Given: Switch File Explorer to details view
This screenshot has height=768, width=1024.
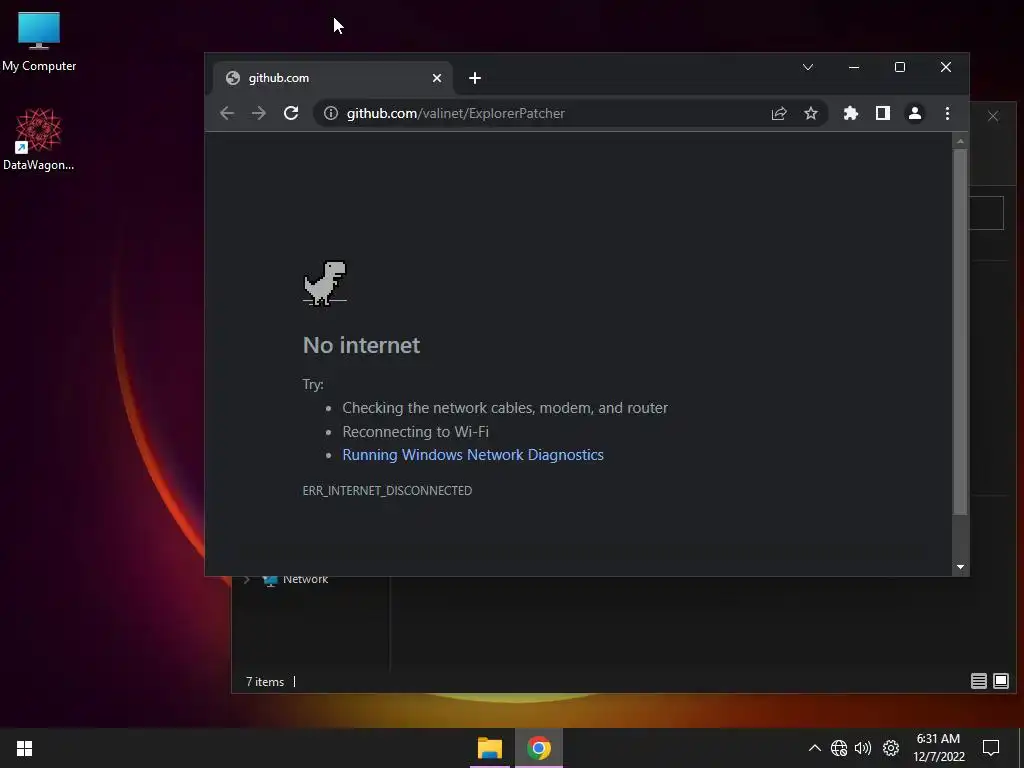Looking at the screenshot, I should click(978, 681).
